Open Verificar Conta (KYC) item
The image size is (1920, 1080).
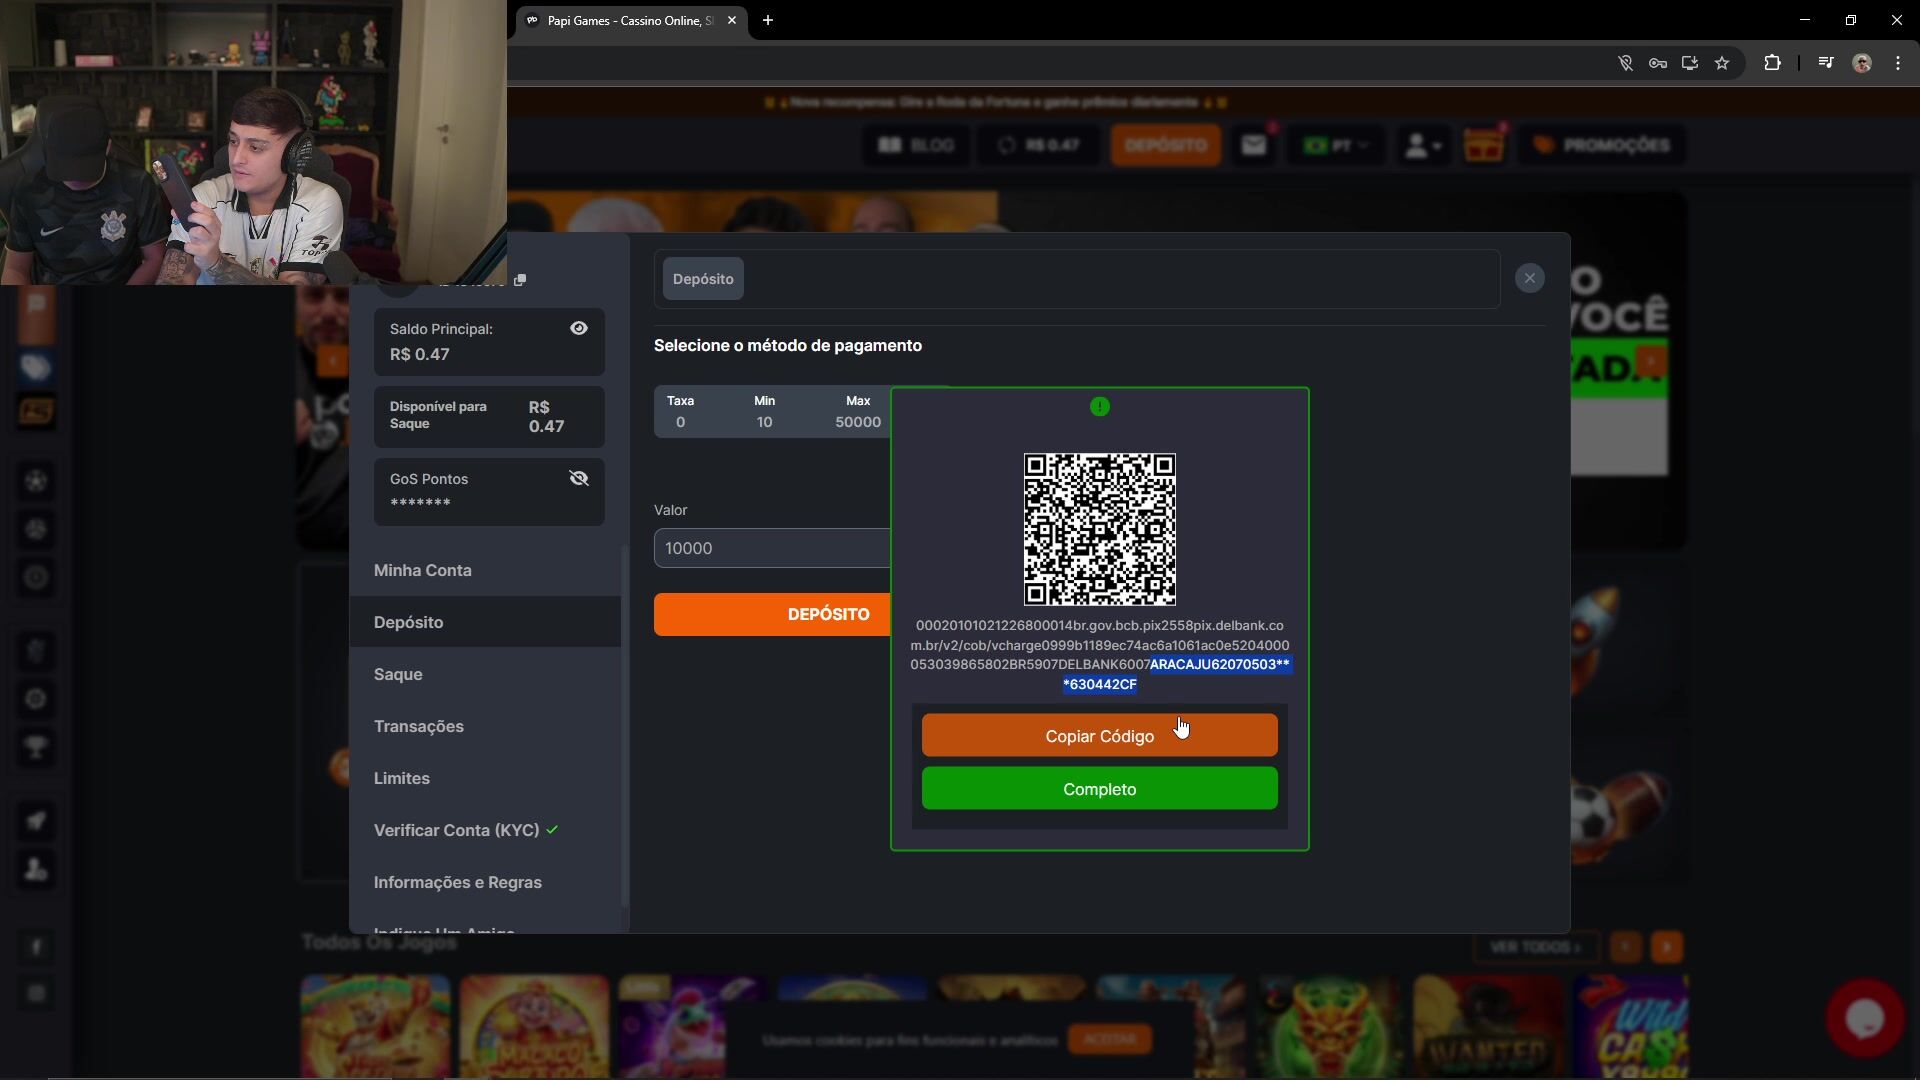465,830
